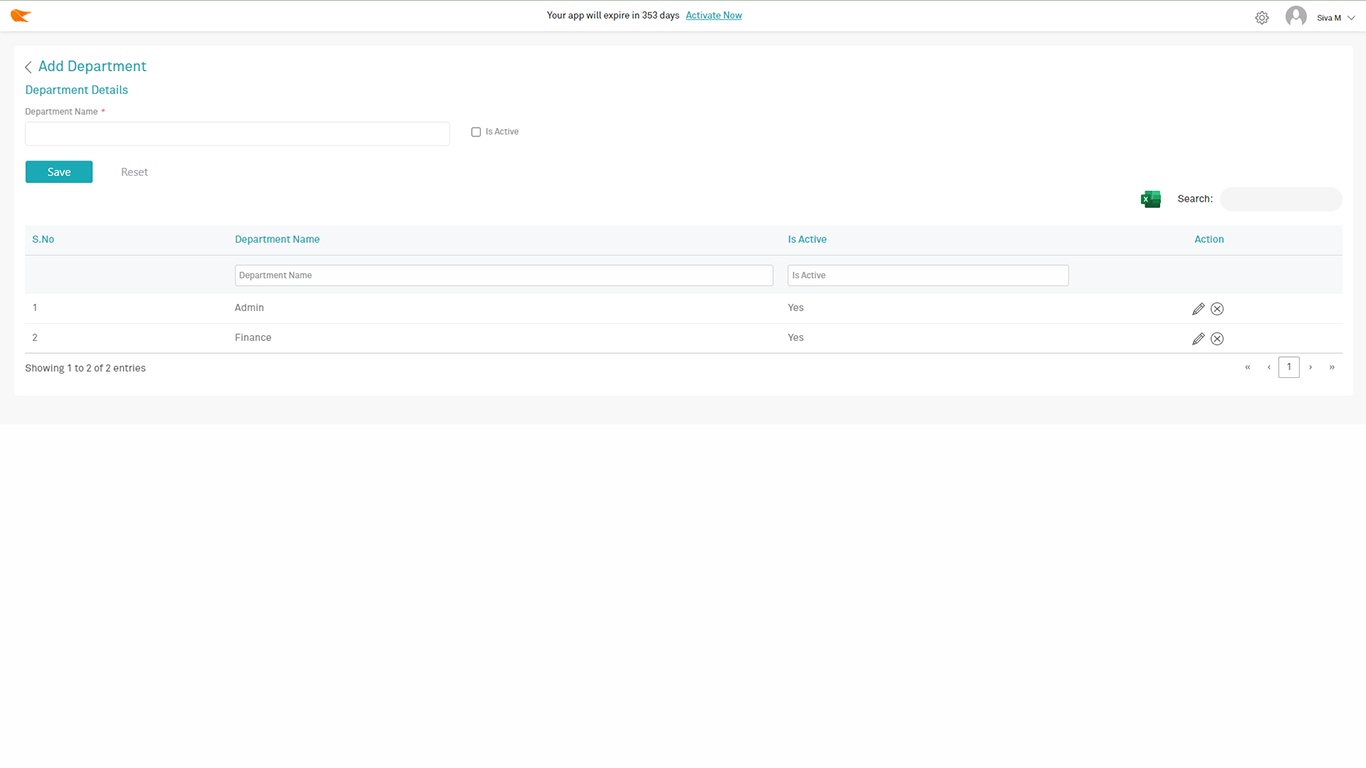Click the Action column header
Image resolution: width=1366 pixels, height=768 pixels.
[1209, 240]
